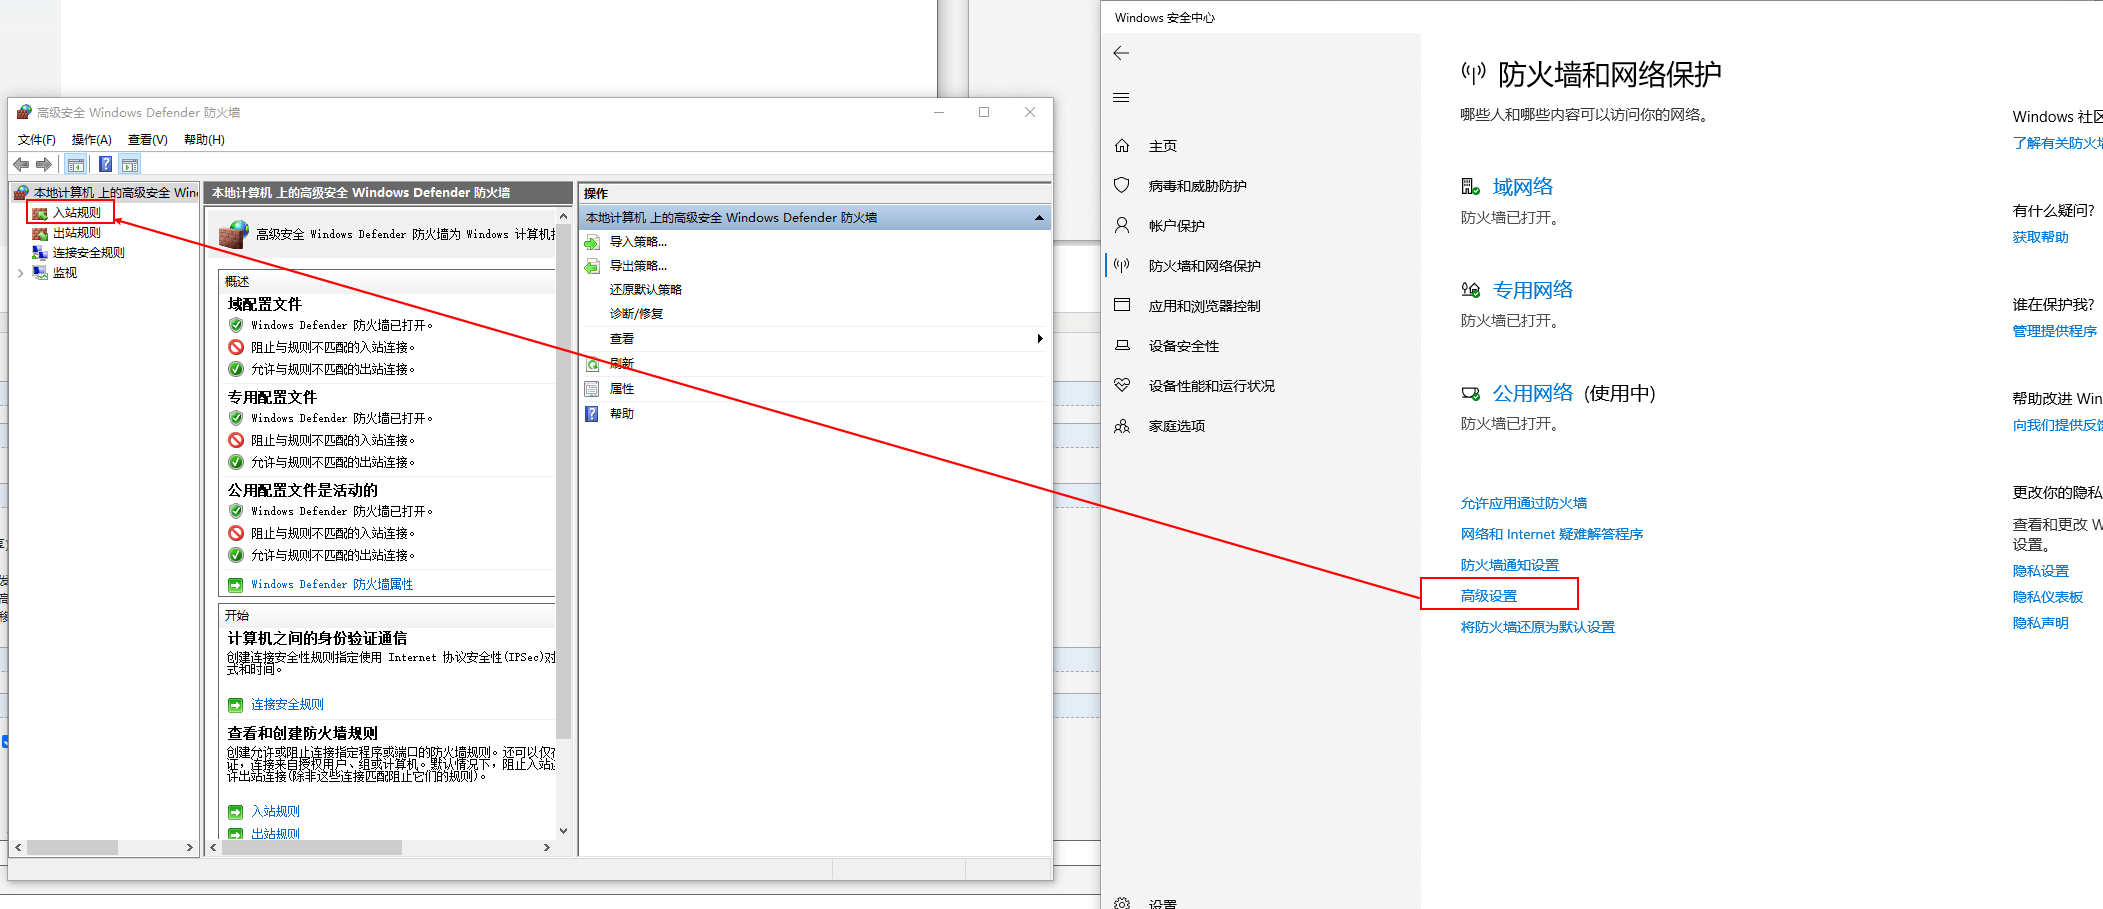Toggle the action pane via its toolbar icon
Screen dimensions: 2103x909
click(130, 165)
